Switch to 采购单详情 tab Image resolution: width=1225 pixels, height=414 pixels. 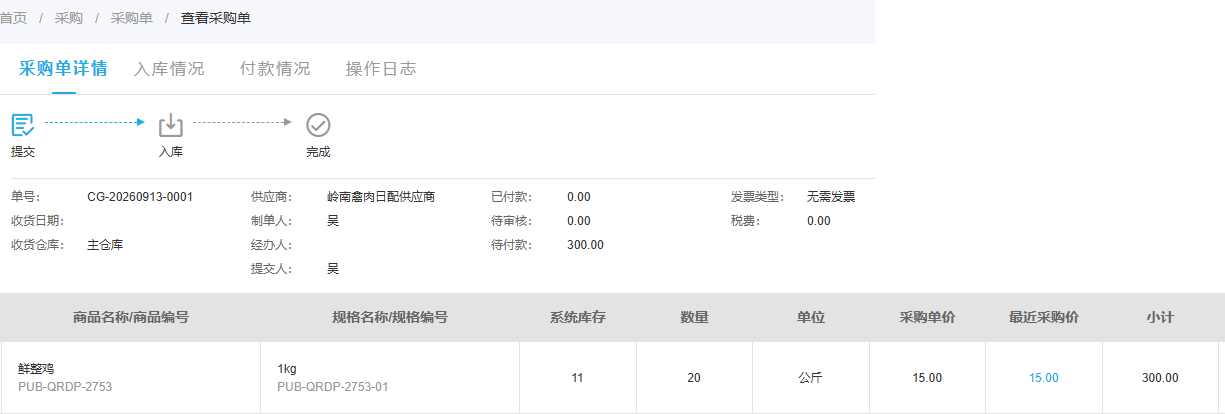pos(63,69)
